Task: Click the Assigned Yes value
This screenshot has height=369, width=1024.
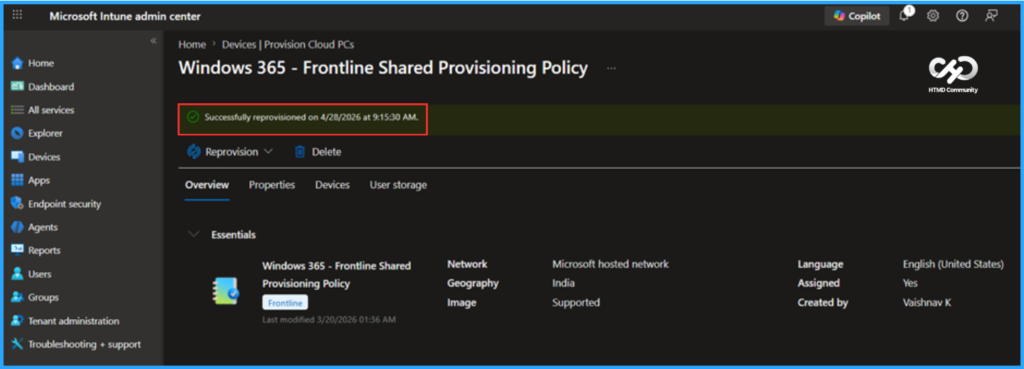Action: (910, 283)
